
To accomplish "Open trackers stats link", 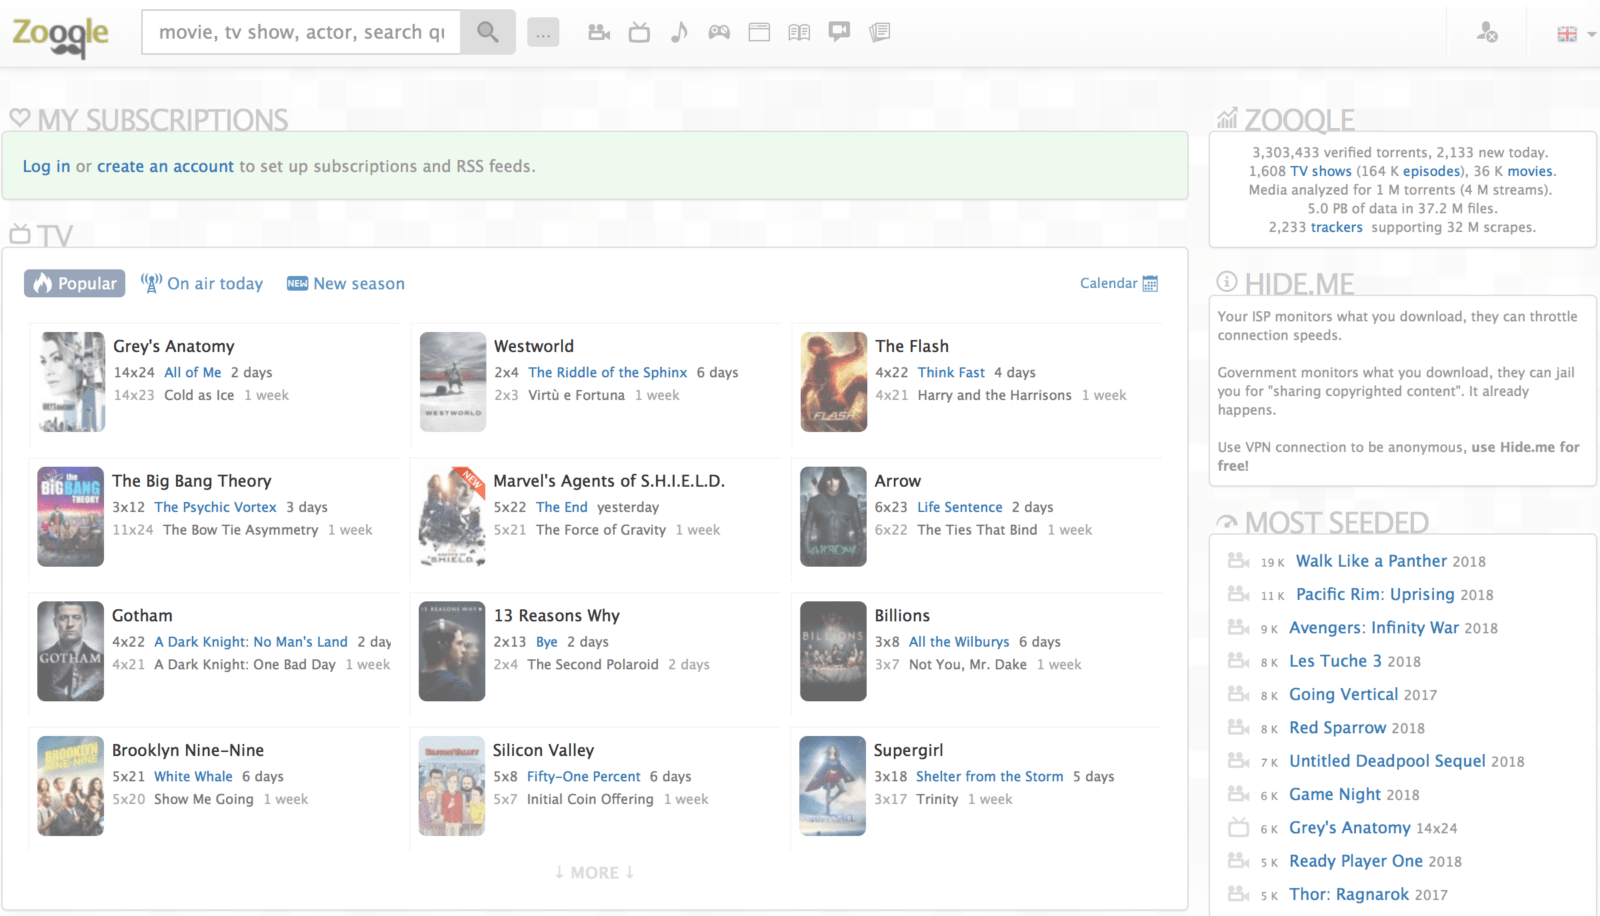I will [1337, 227].
